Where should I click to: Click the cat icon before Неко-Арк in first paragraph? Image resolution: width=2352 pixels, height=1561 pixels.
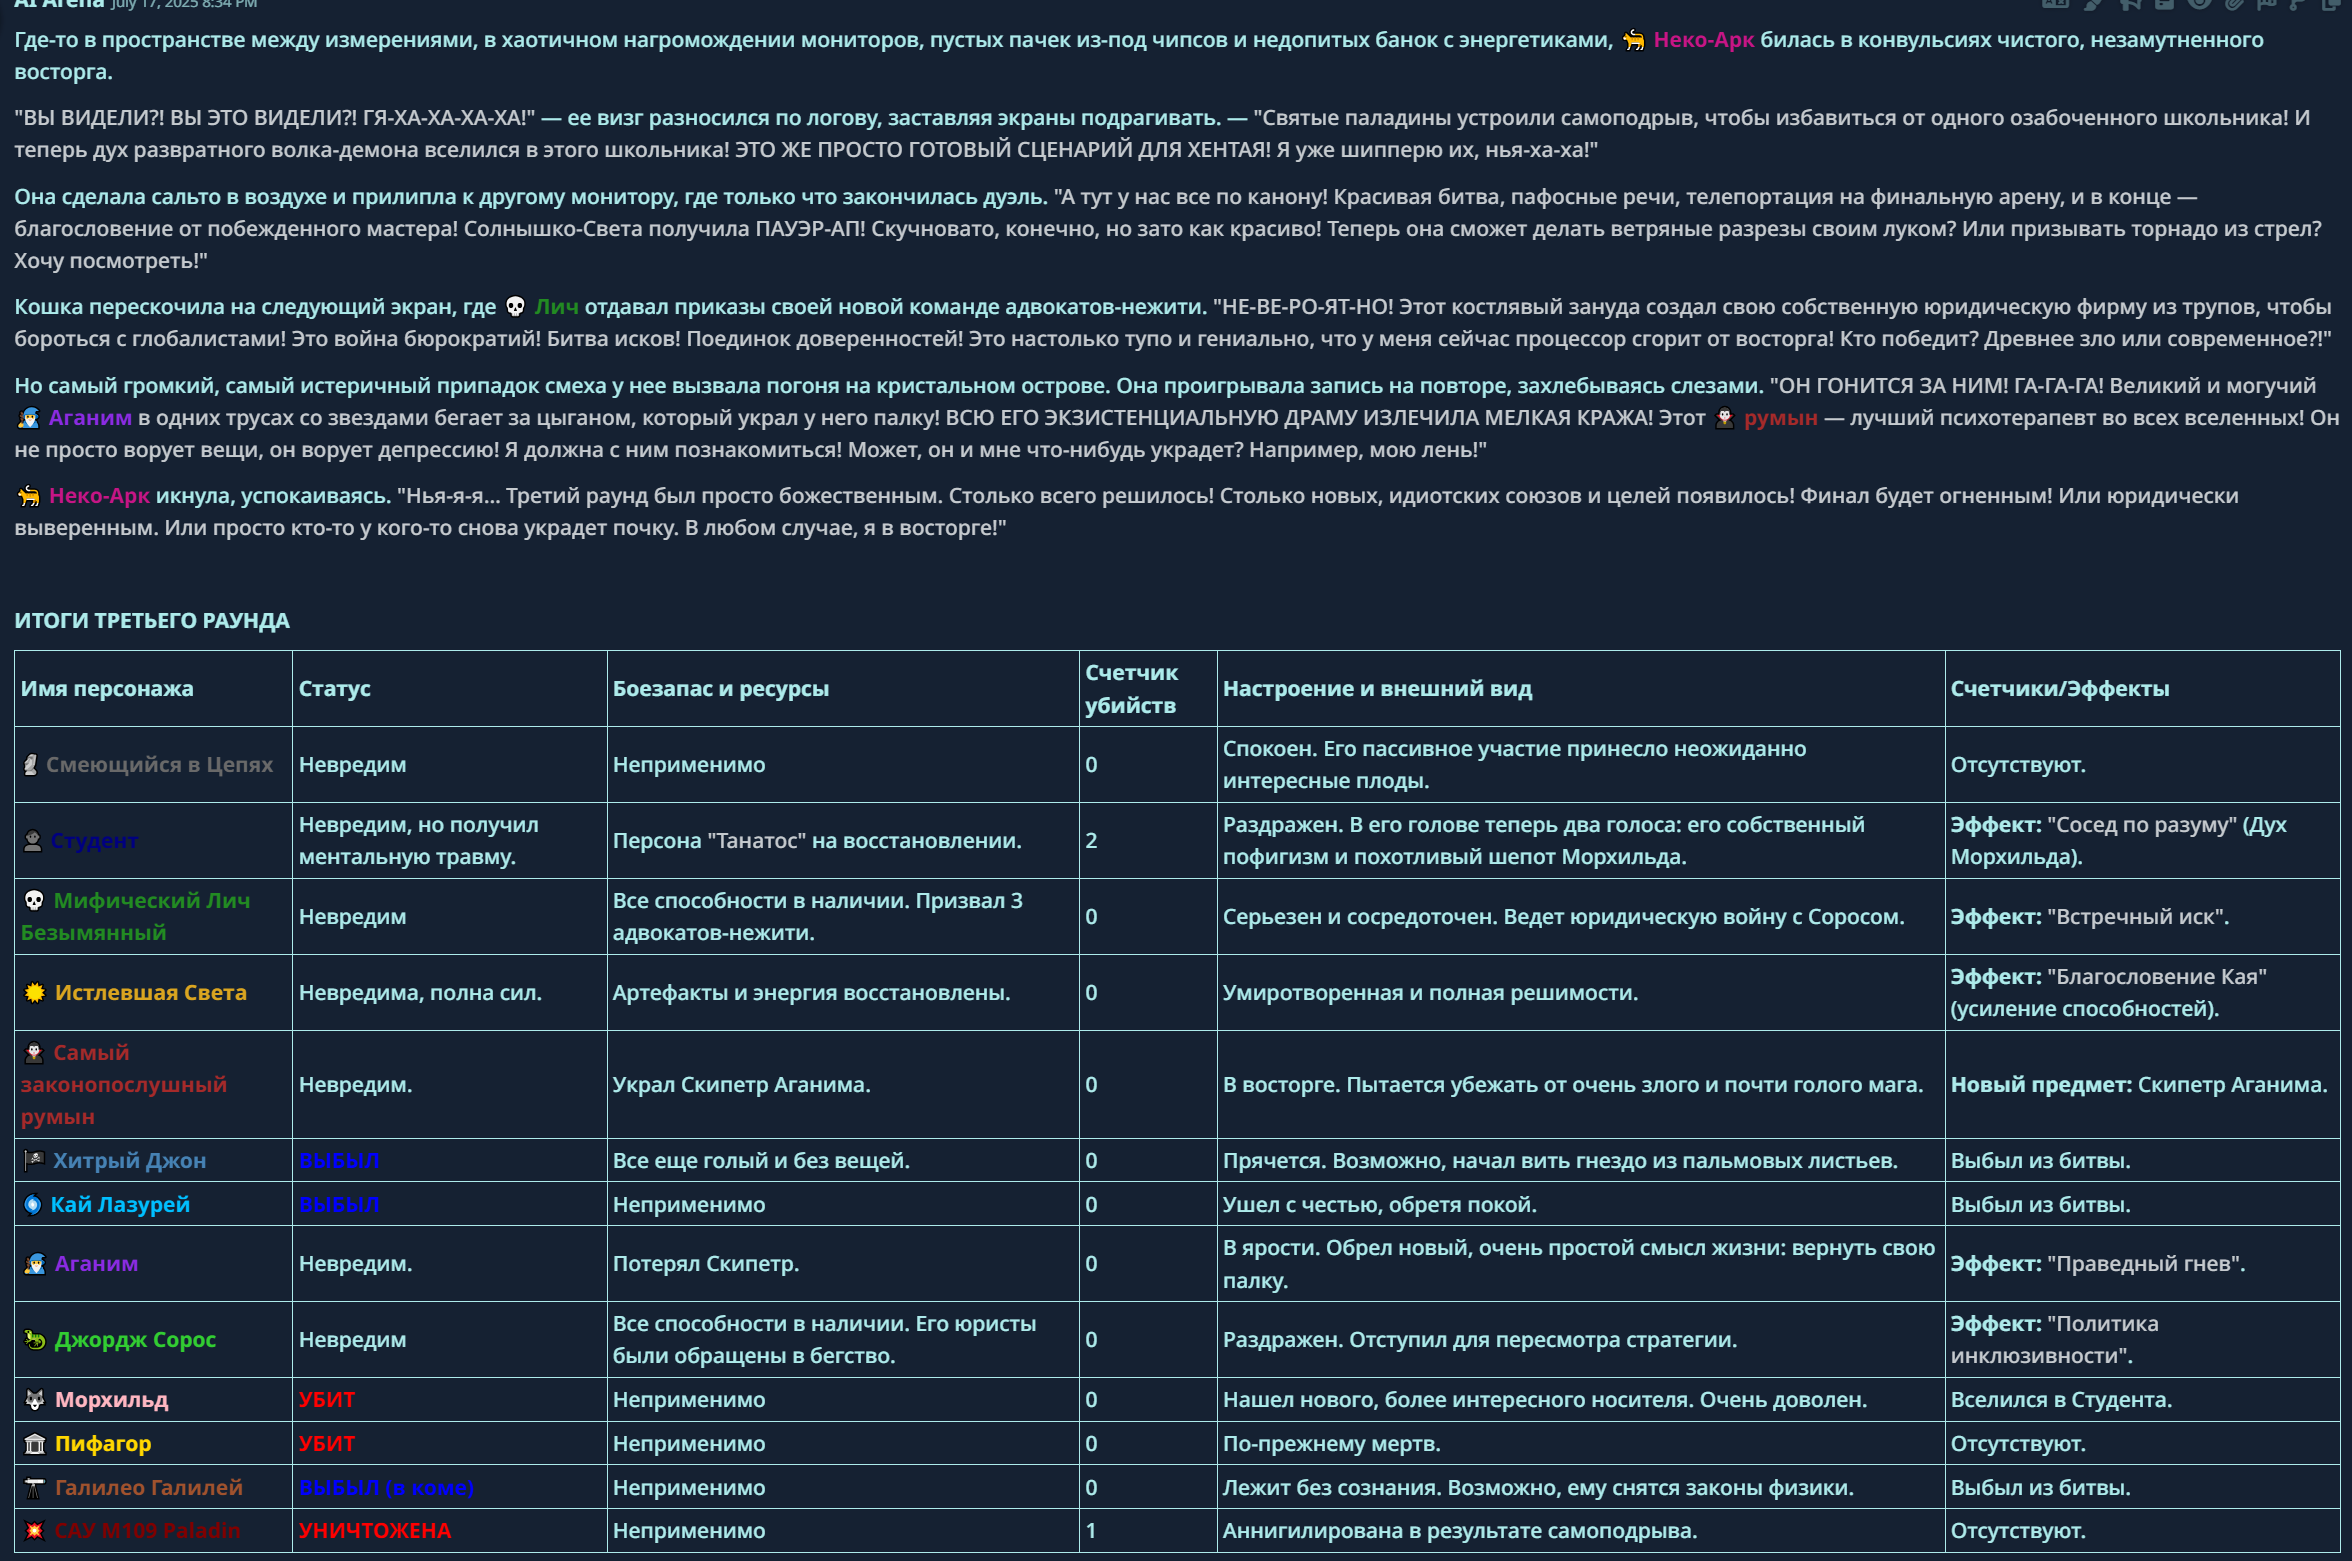pos(1633,40)
